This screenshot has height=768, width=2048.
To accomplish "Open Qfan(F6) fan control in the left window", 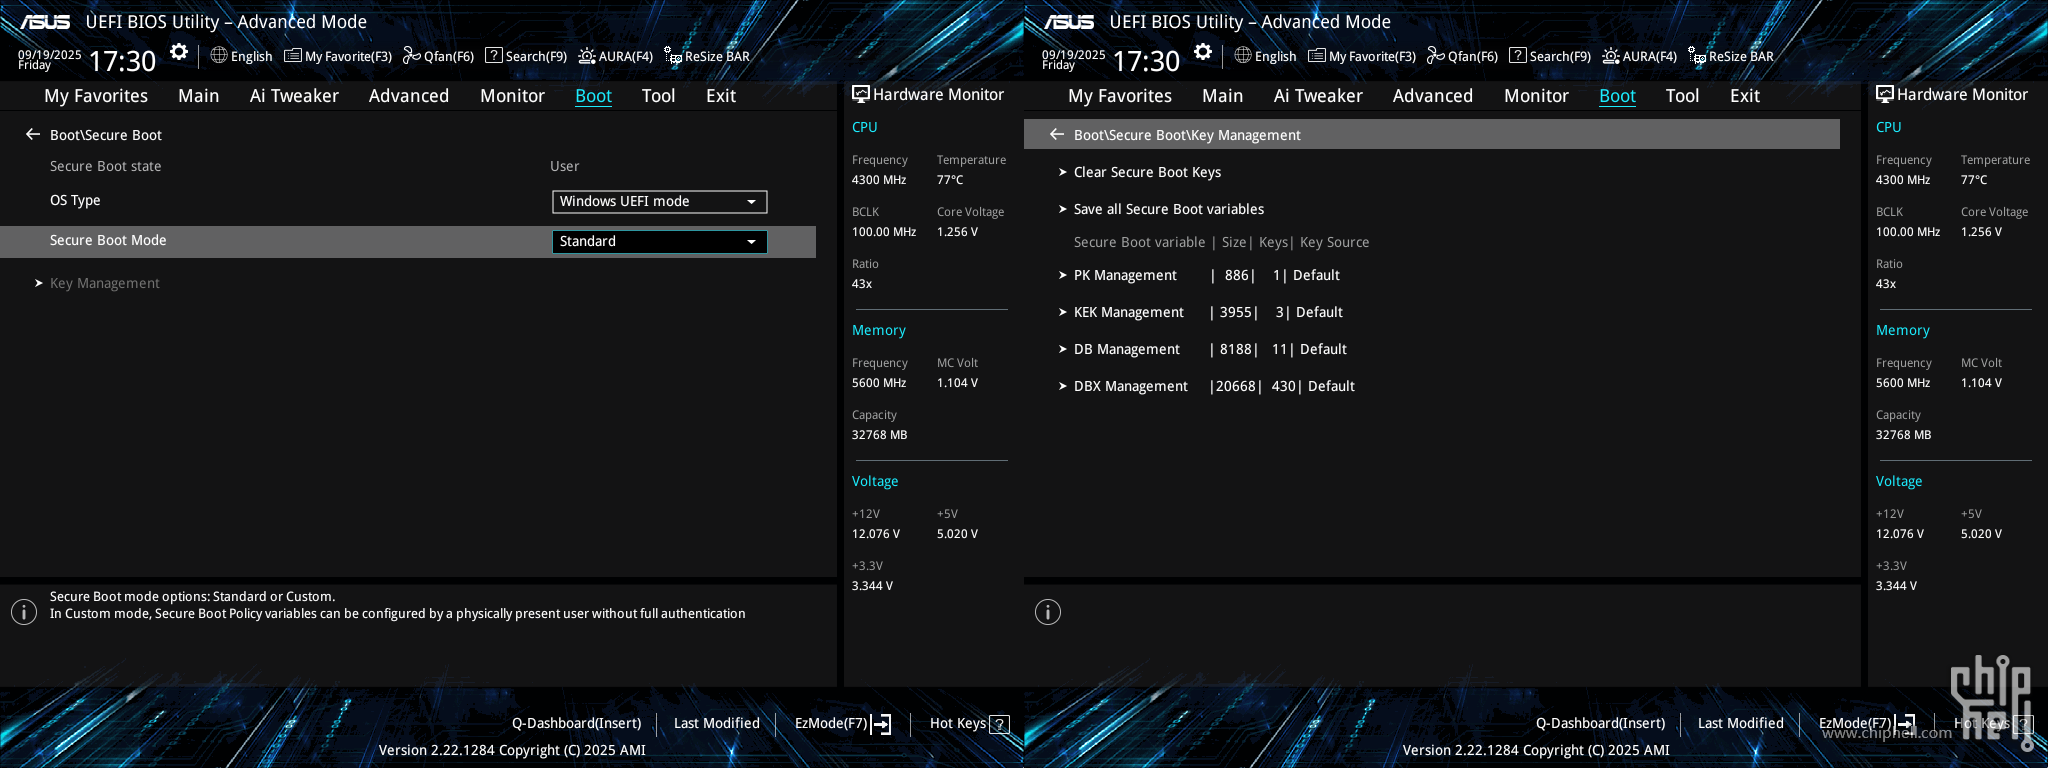I will (438, 56).
